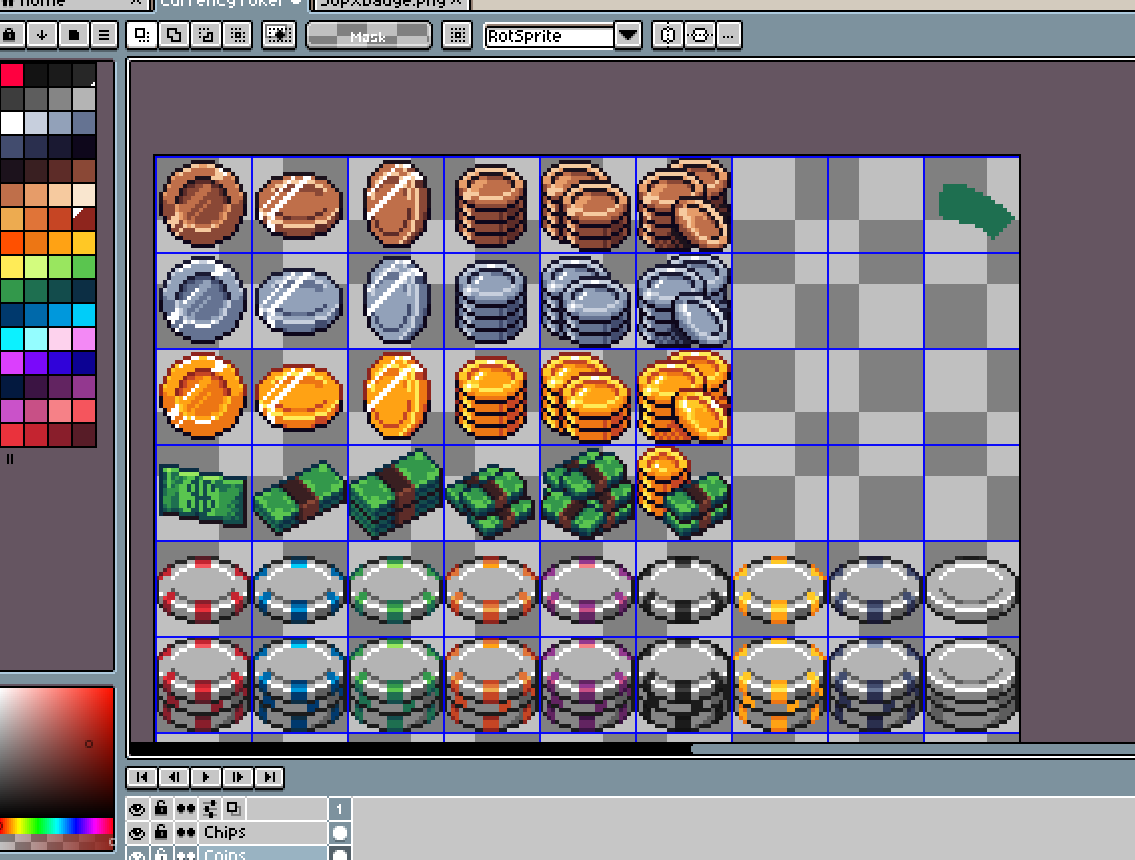Go to the last frame

(269, 777)
